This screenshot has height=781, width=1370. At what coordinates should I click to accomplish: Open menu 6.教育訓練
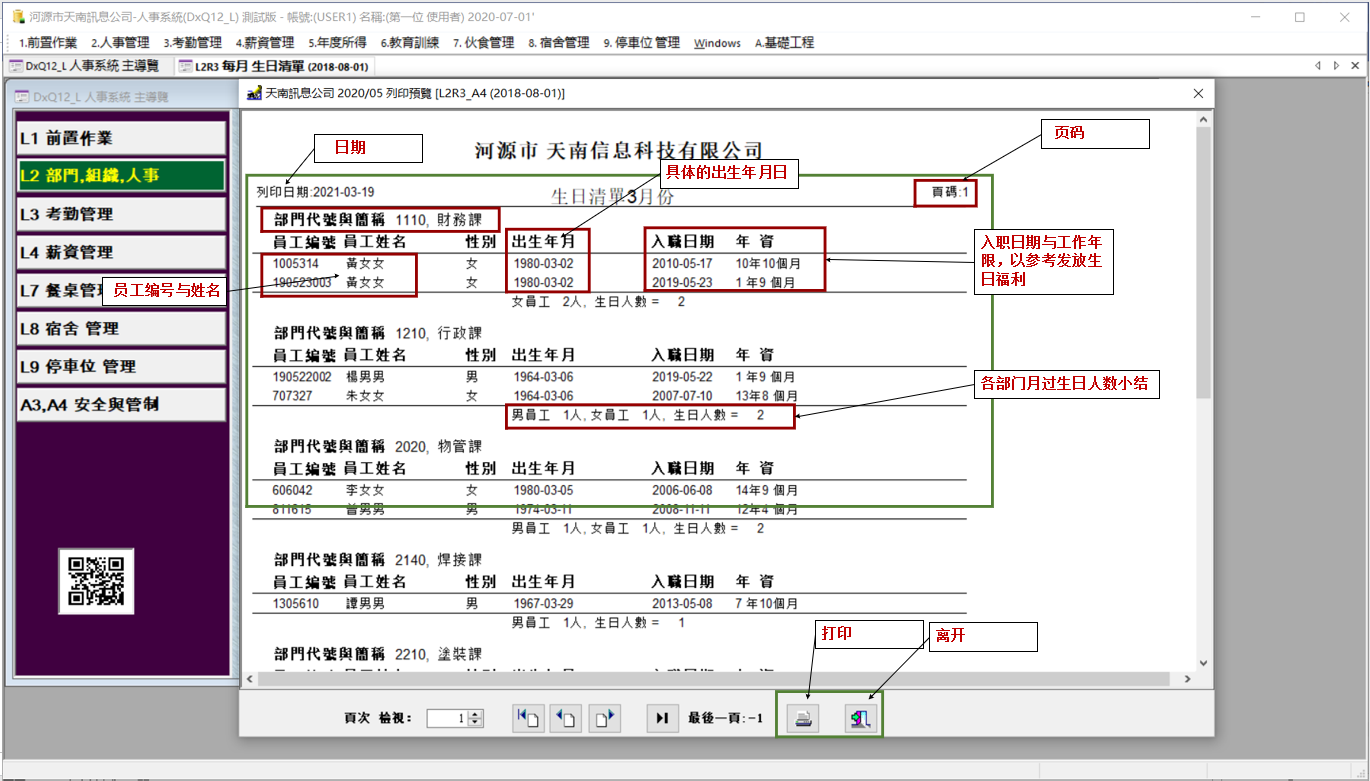[410, 43]
